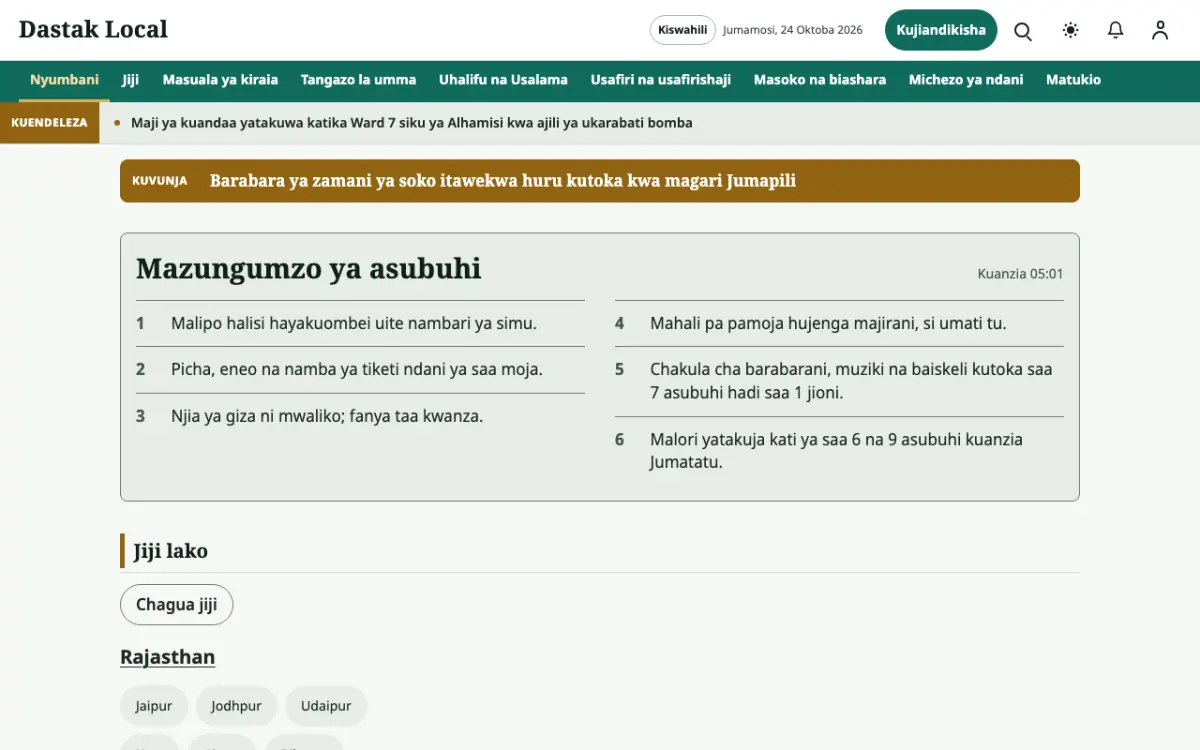1200x750 pixels.
Task: Select the Jaipur city chip
Action: pyautogui.click(x=154, y=706)
